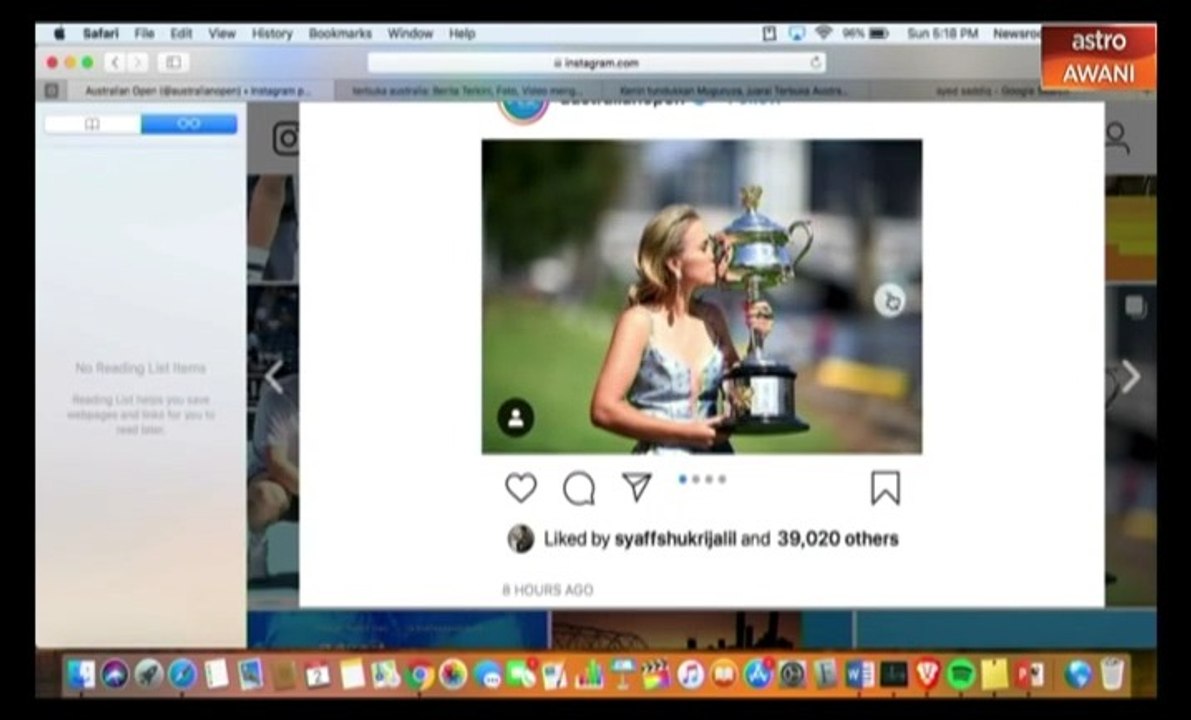Click the Wi-Fi status icon
1191x720 pixels.
(x=823, y=33)
